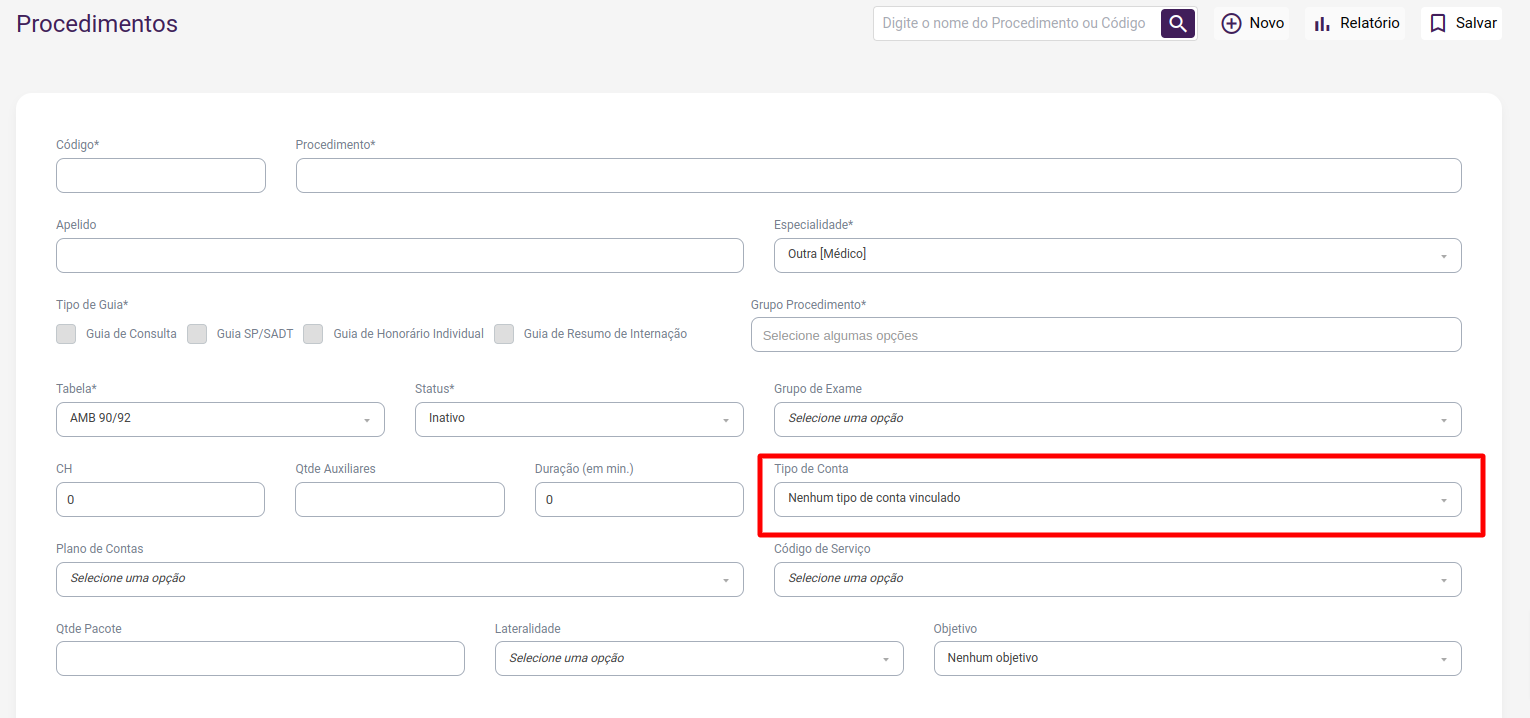Click the Relatório bar chart icon
This screenshot has width=1530, height=718.
[x=1322, y=23]
